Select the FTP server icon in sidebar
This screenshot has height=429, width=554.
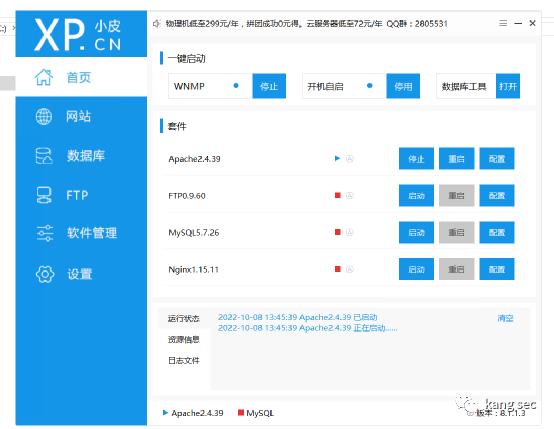tap(44, 195)
